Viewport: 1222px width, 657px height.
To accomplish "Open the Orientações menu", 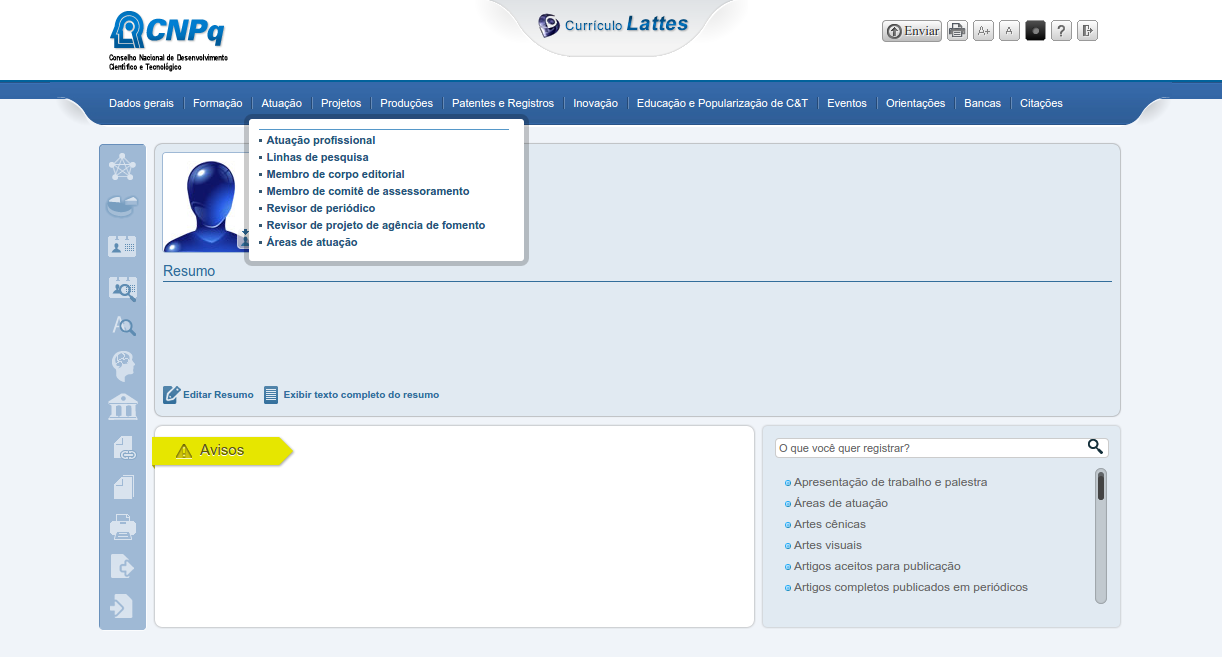I will 915,103.
